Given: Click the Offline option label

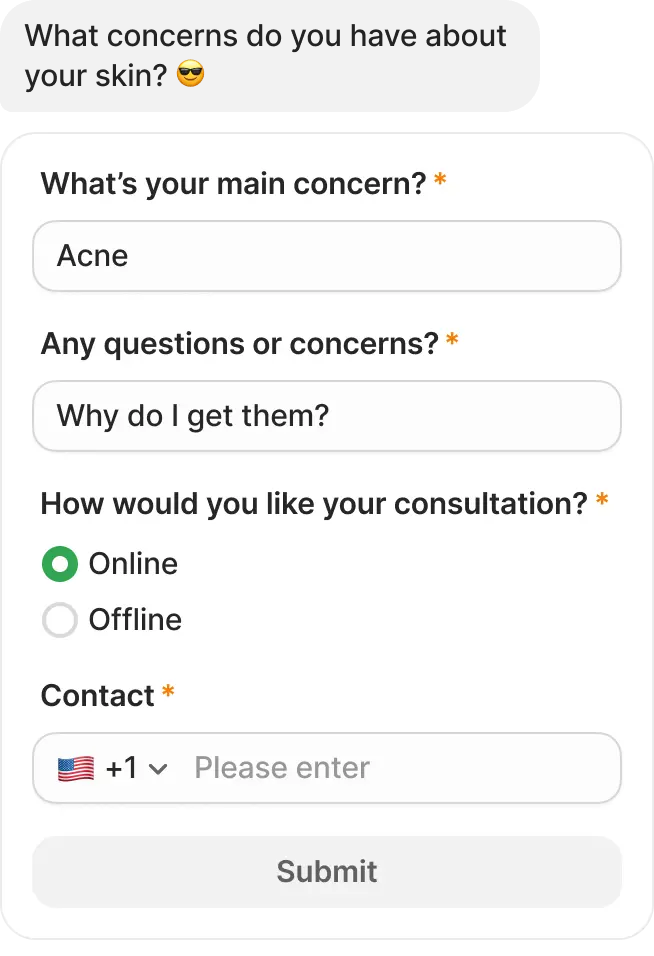Looking at the screenshot, I should [x=135, y=620].
